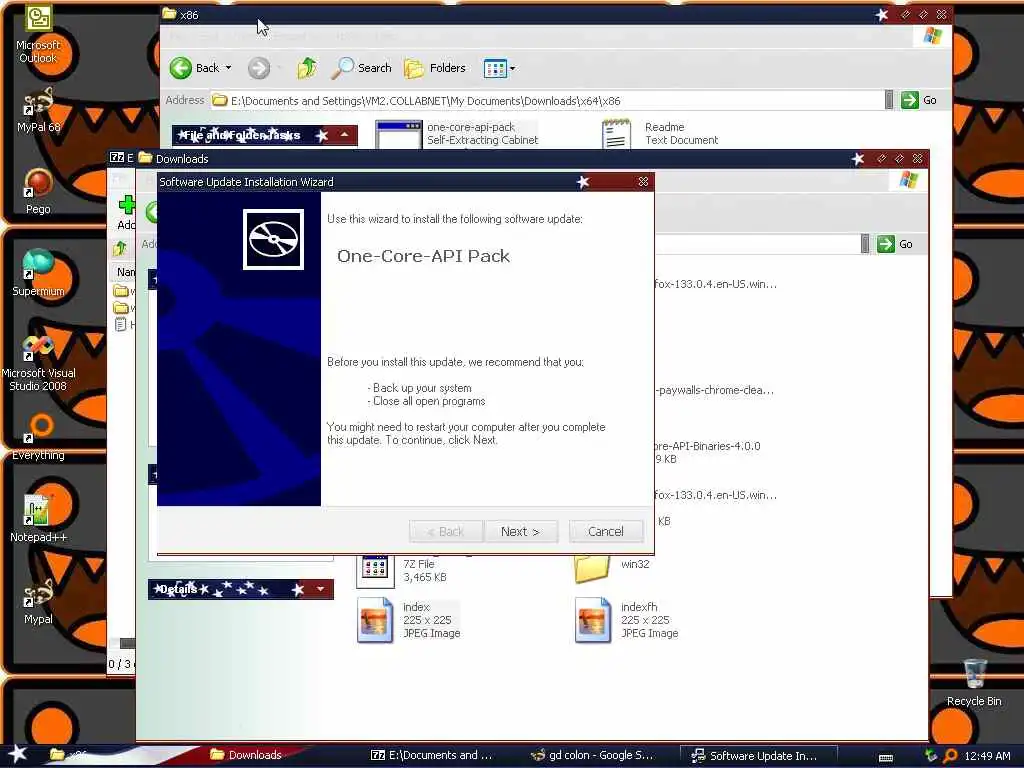The image size is (1024, 768).
Task: Click Next in the Software Update wizard
Action: [x=520, y=532]
